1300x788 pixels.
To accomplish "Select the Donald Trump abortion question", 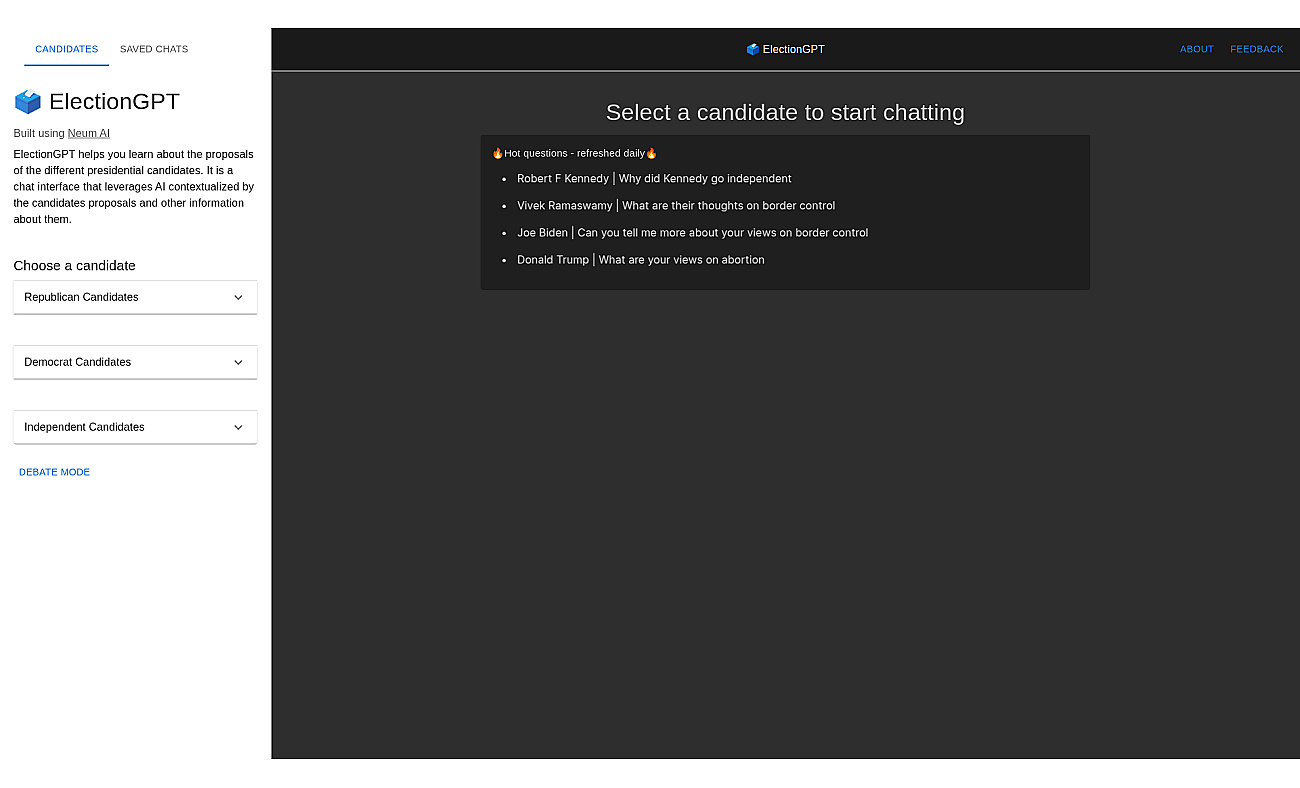I will coord(640,260).
